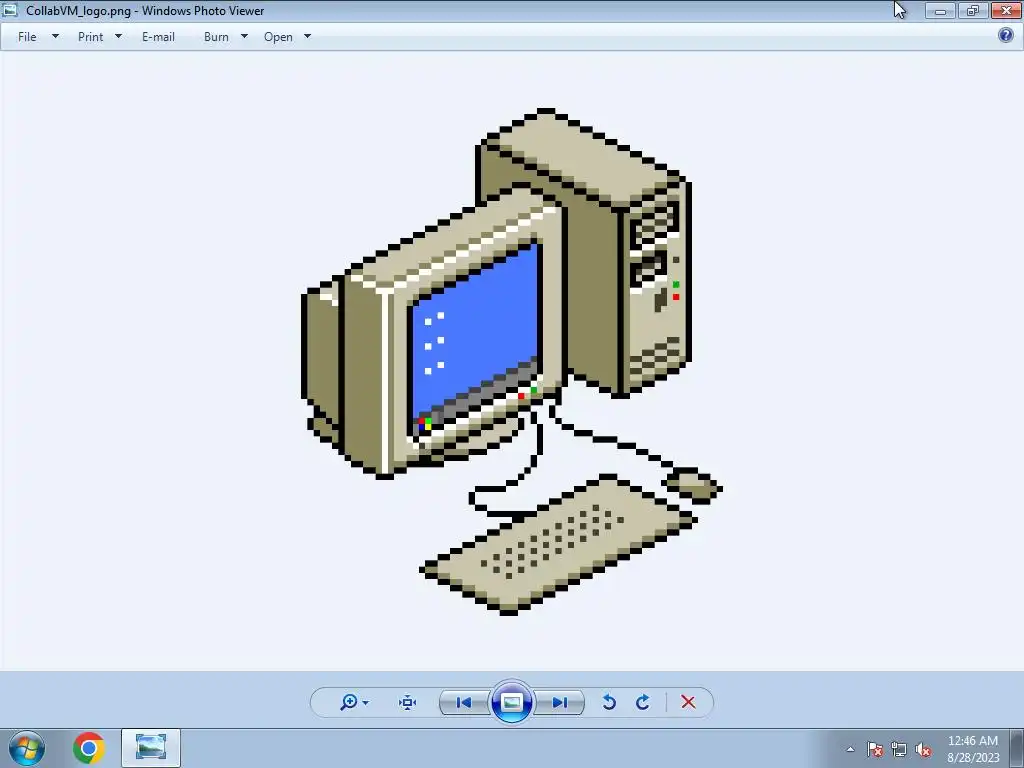This screenshot has height=768, width=1024.
Task: Rotate the image clockwise
Action: pyautogui.click(x=643, y=703)
